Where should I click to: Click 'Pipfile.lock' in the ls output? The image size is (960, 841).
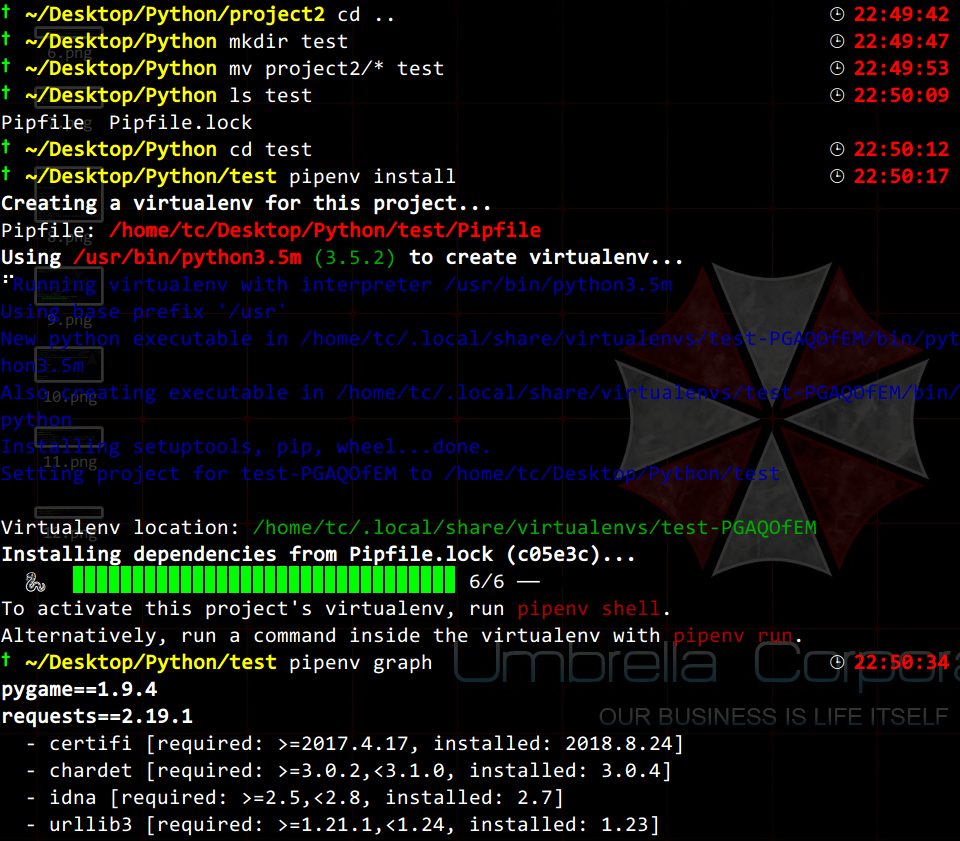181,123
